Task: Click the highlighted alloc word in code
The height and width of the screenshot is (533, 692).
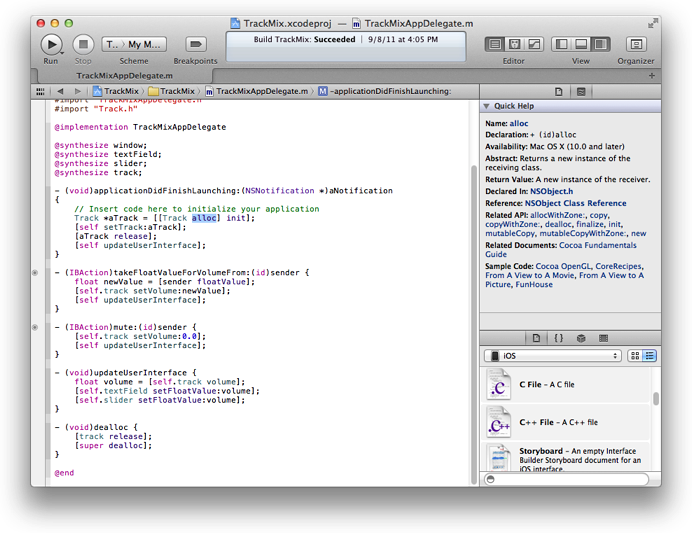Action: (204, 218)
